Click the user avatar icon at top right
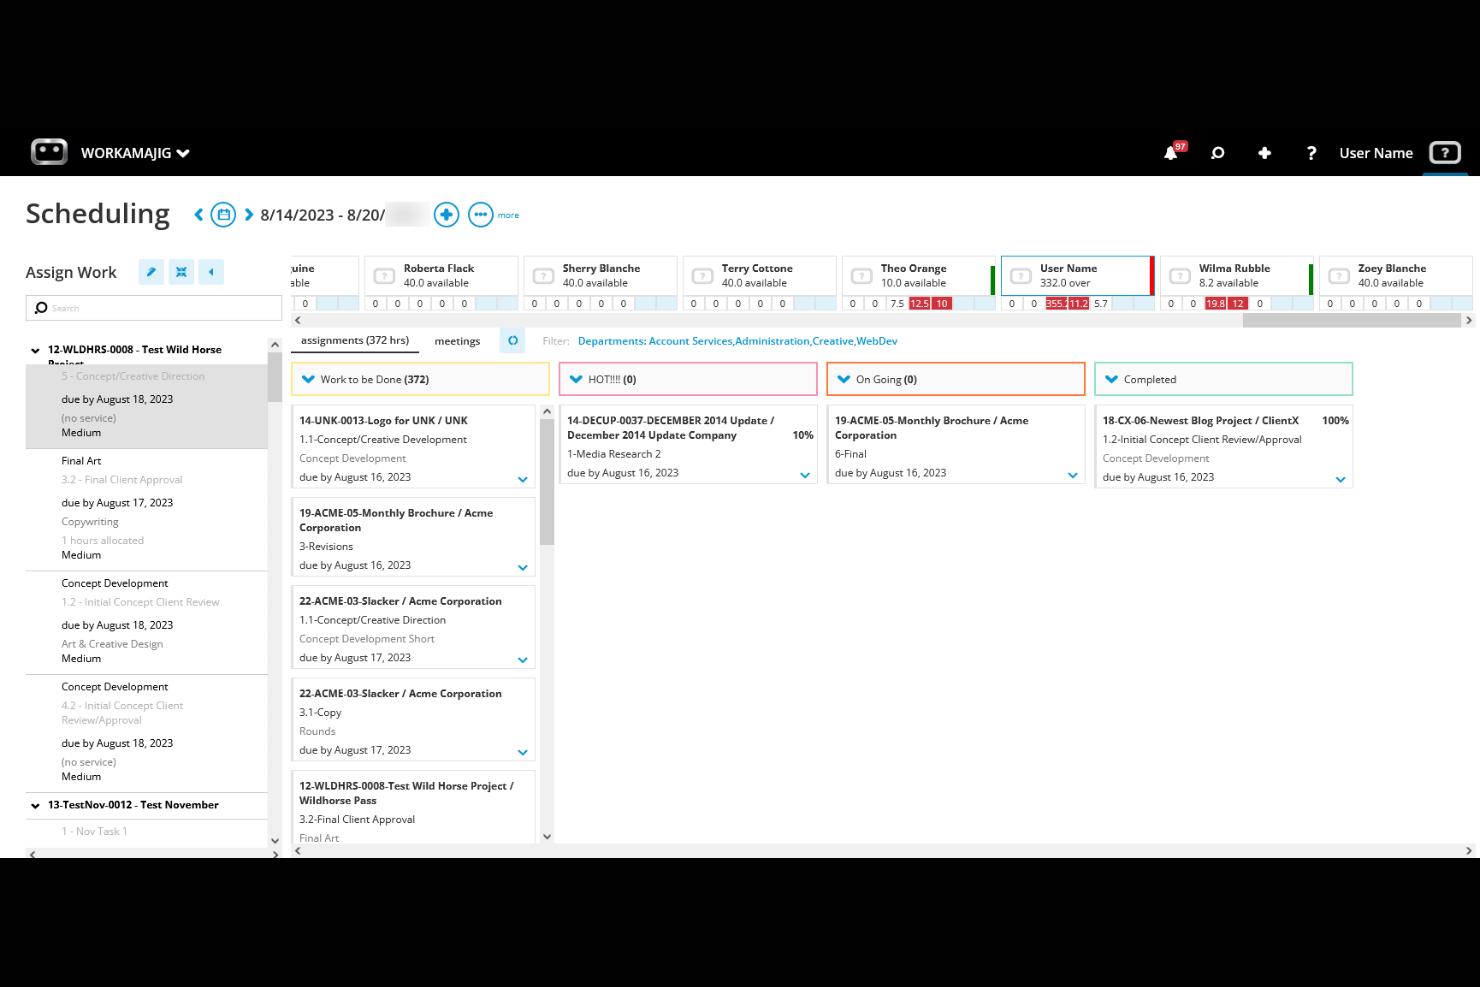The height and width of the screenshot is (987, 1480). click(1445, 153)
